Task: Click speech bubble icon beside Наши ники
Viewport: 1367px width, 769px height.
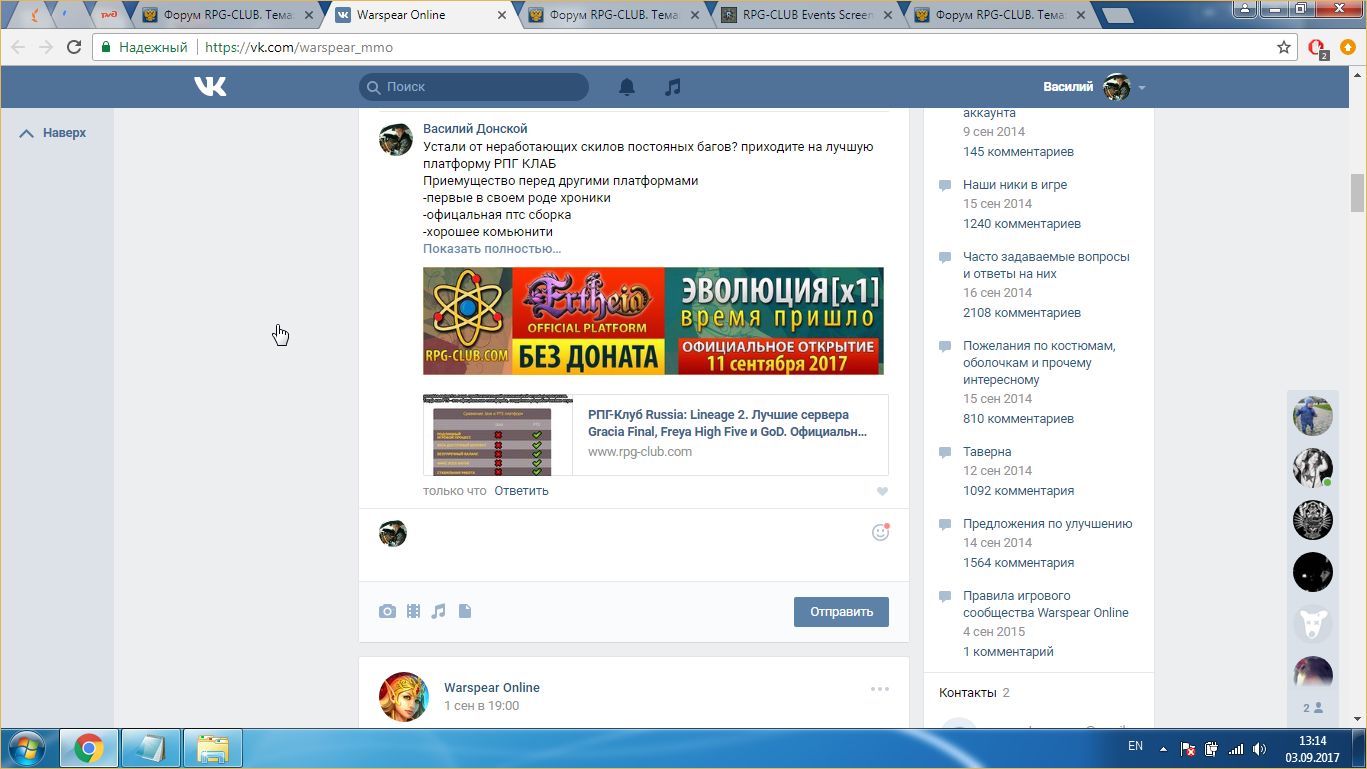Action: [945, 186]
